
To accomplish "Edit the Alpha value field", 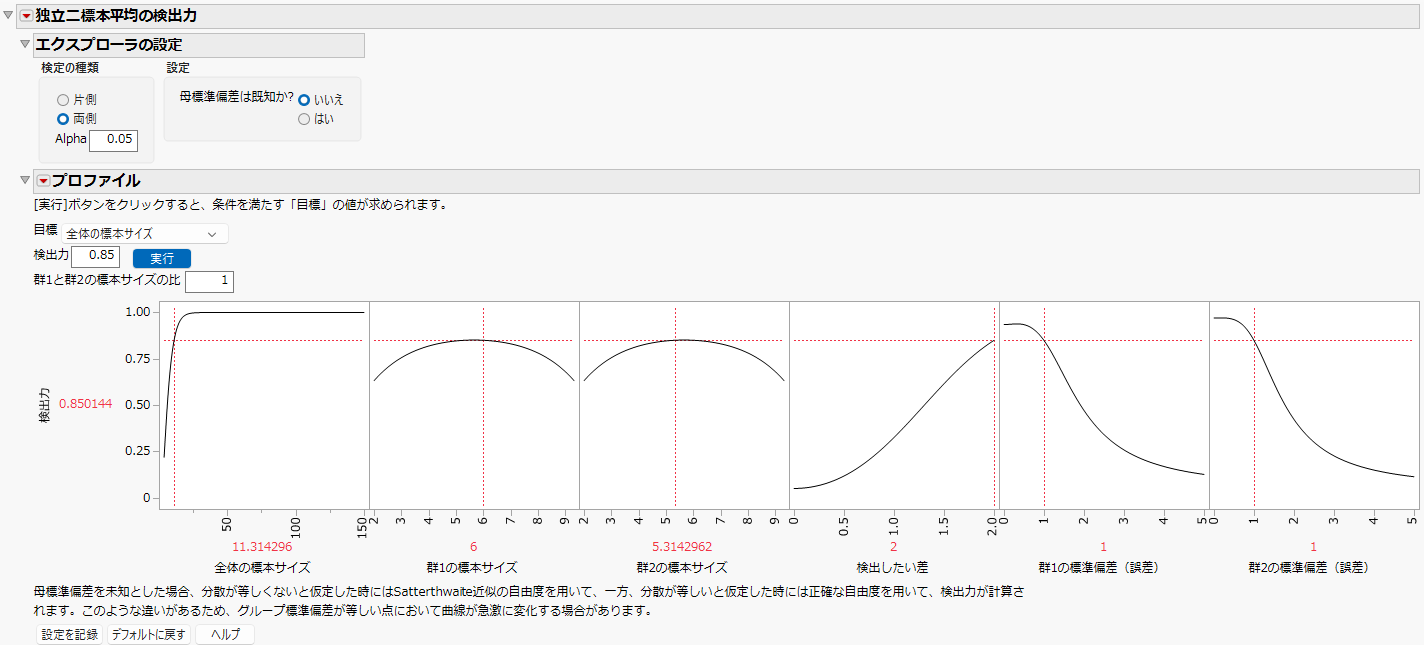I will (113, 140).
